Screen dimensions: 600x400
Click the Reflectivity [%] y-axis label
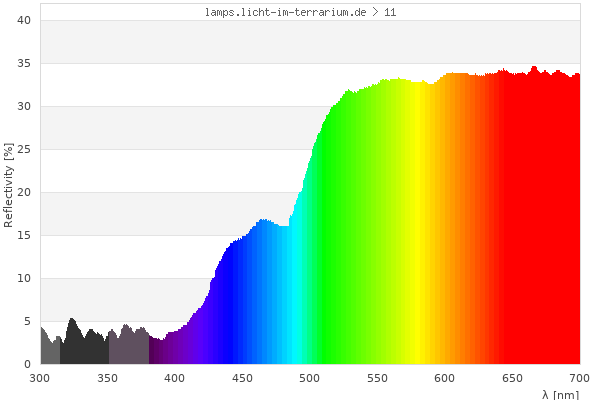(x=9, y=184)
